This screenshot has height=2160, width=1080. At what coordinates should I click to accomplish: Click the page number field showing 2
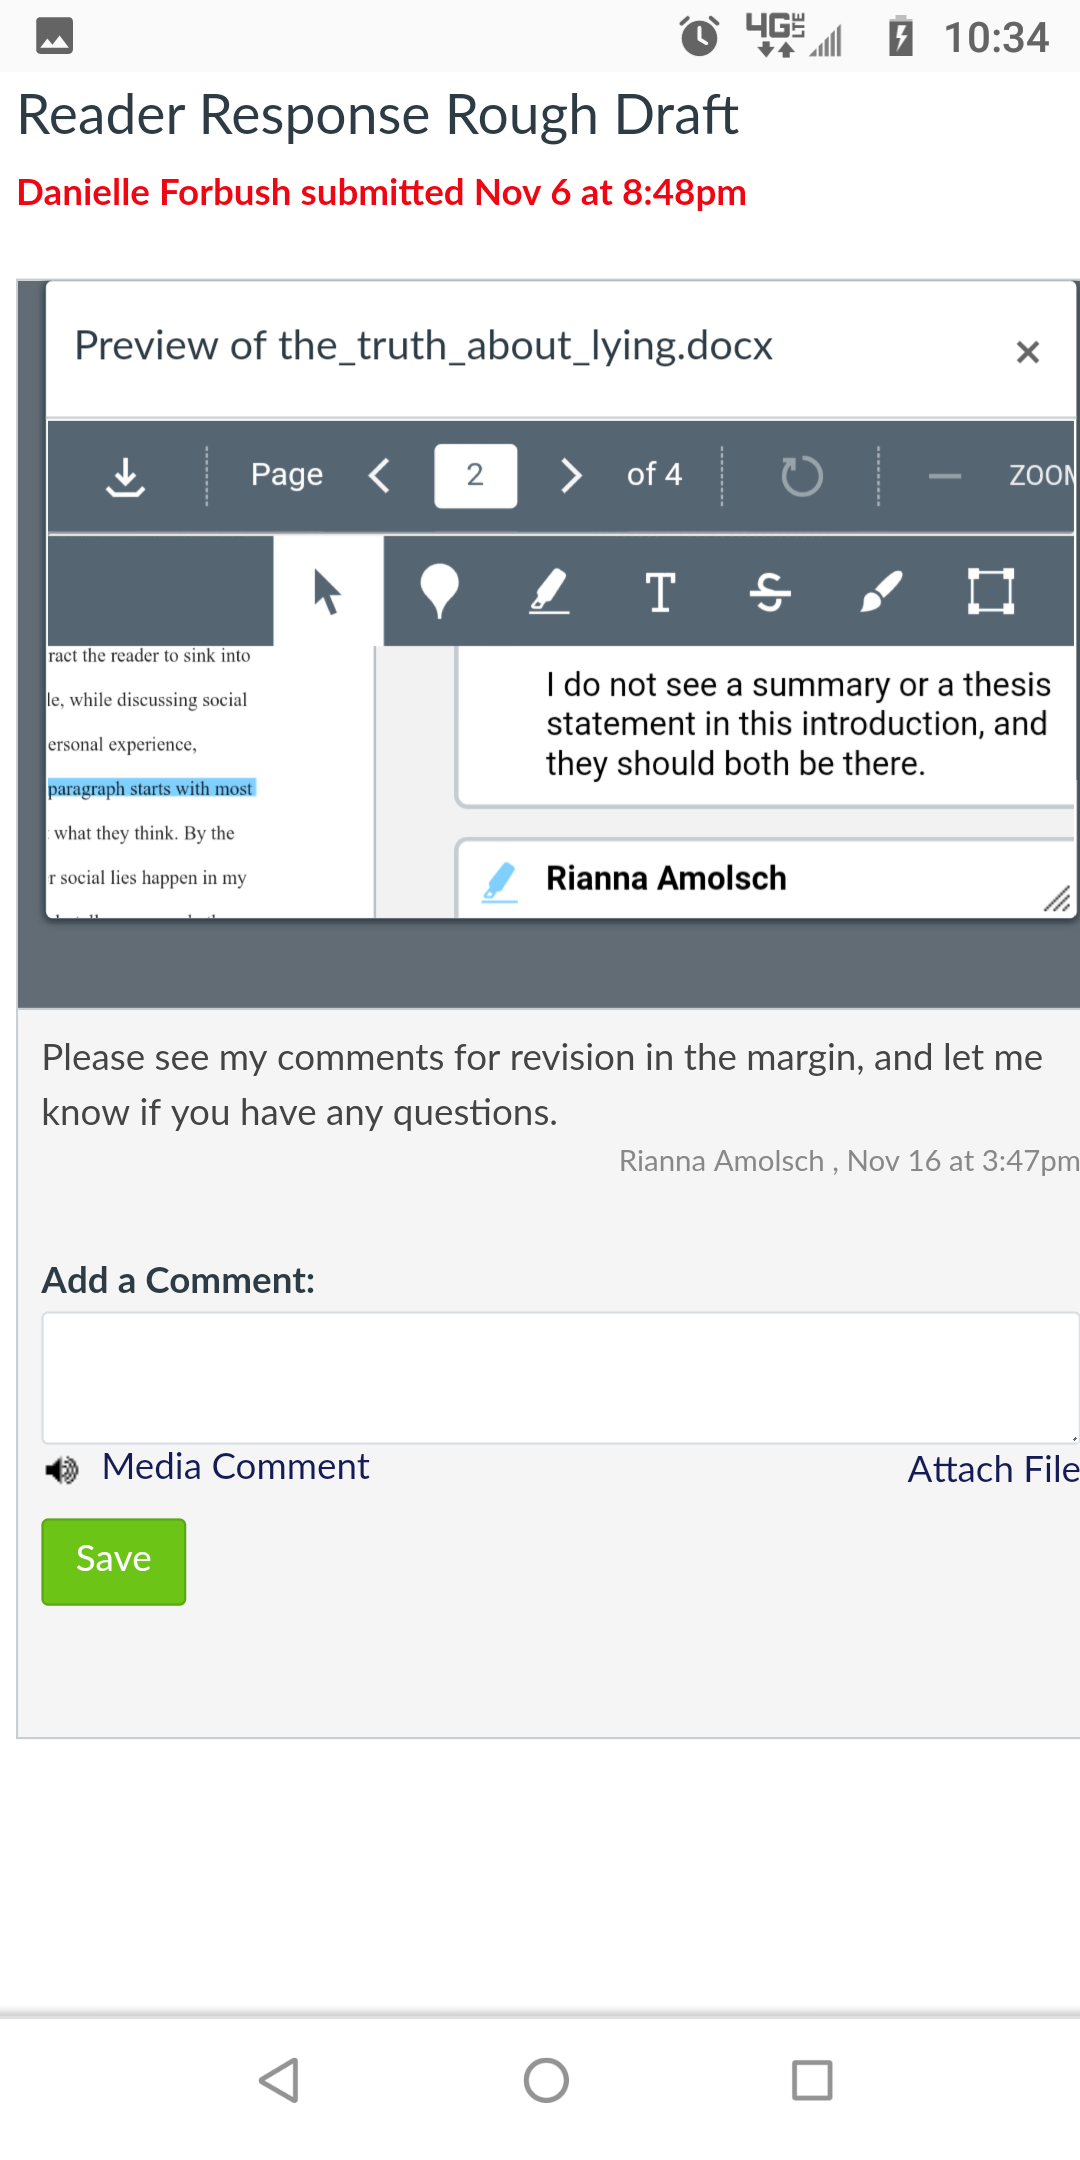[475, 476]
